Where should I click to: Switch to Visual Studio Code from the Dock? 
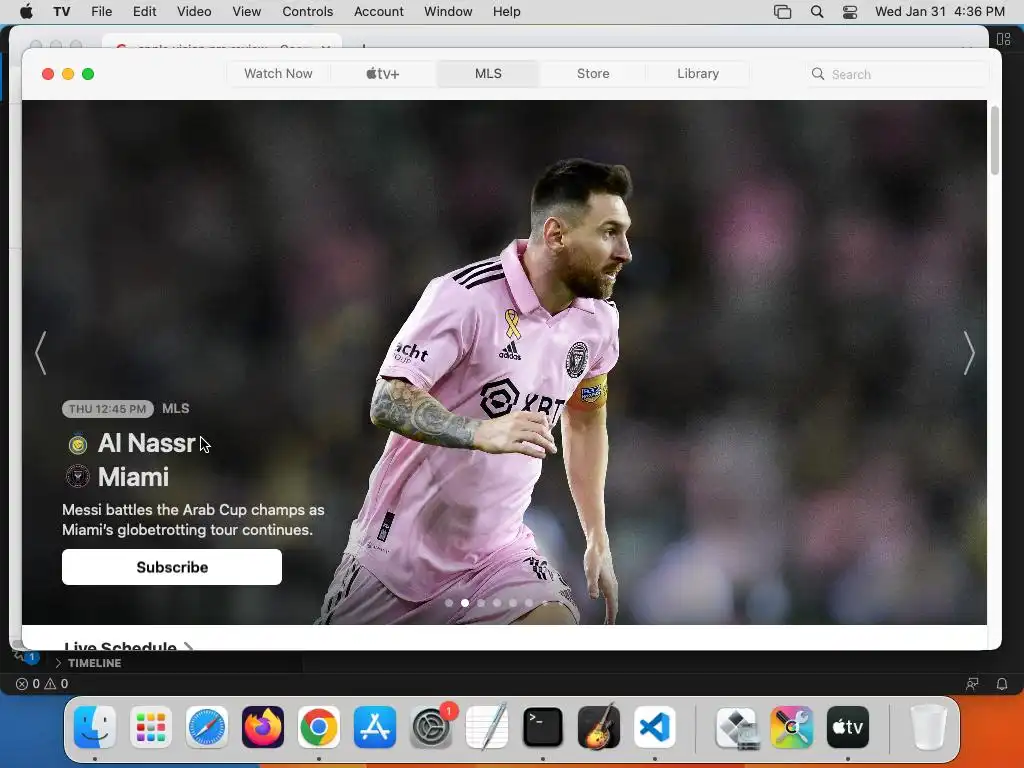(x=655, y=727)
